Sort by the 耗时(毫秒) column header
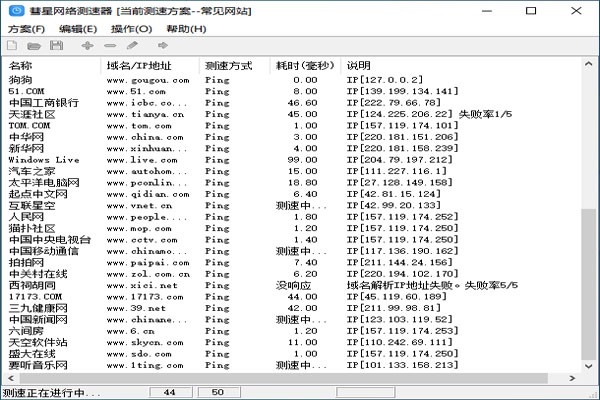Image resolution: width=600 pixels, height=400 pixels. point(306,66)
